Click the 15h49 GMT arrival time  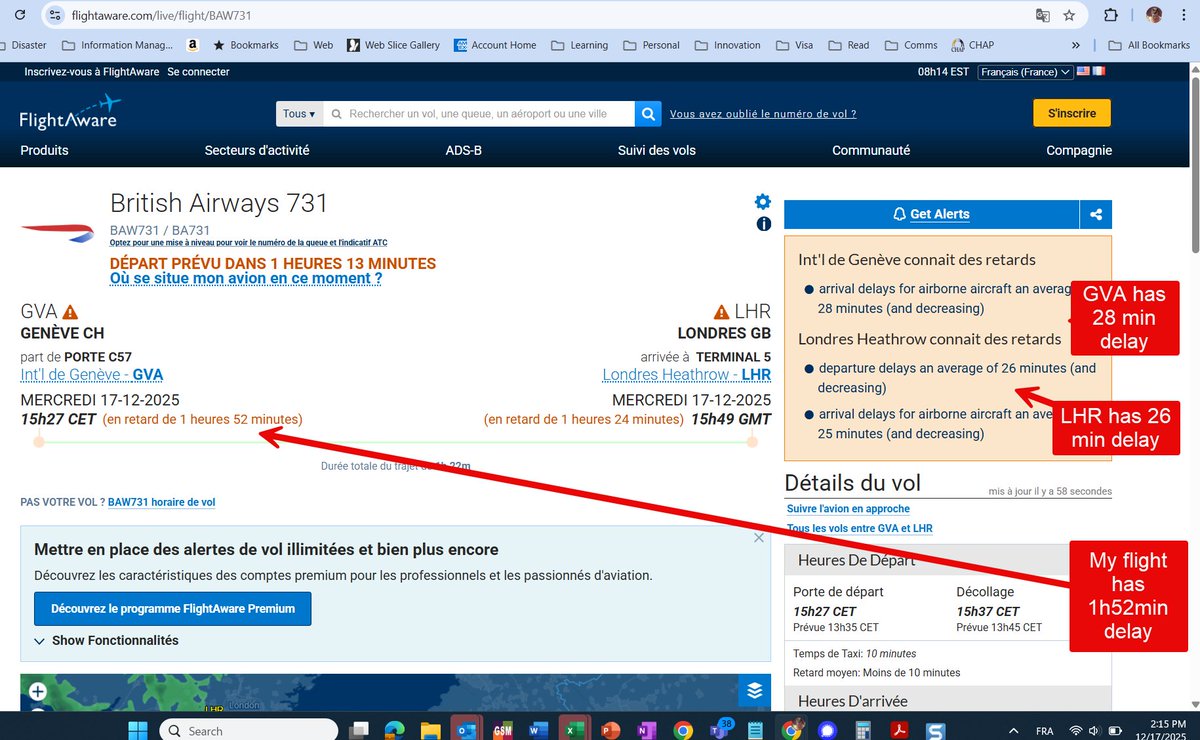(731, 419)
